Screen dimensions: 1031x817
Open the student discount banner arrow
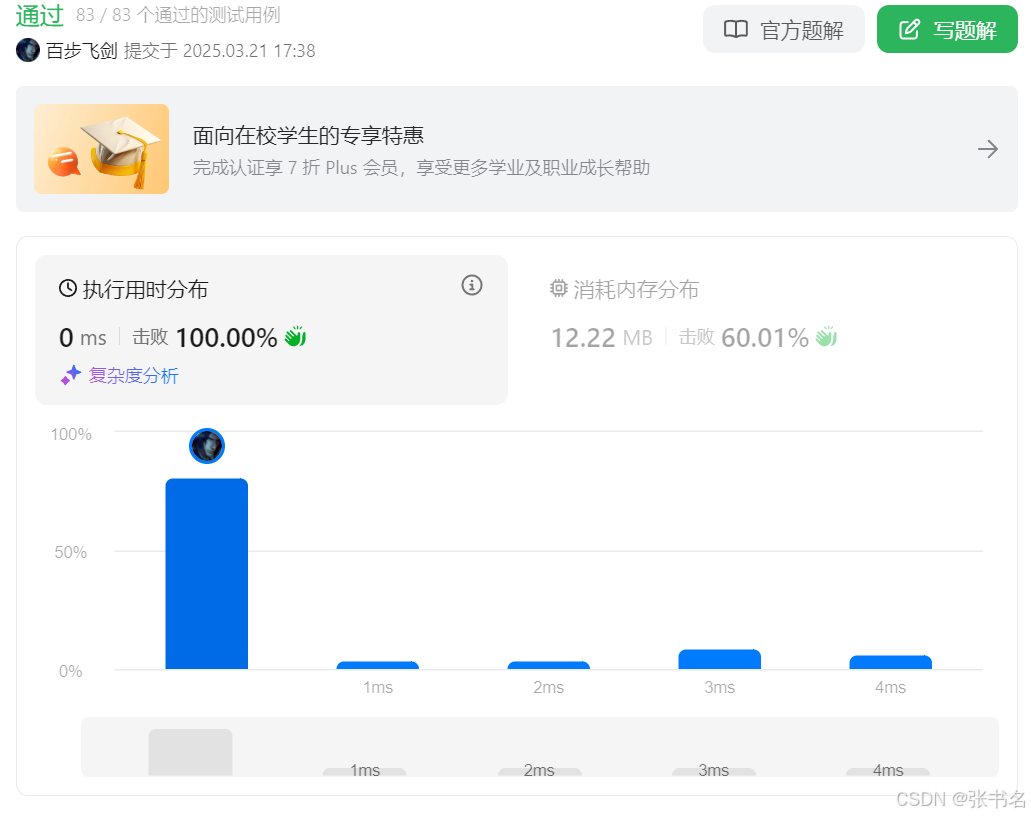[x=988, y=149]
